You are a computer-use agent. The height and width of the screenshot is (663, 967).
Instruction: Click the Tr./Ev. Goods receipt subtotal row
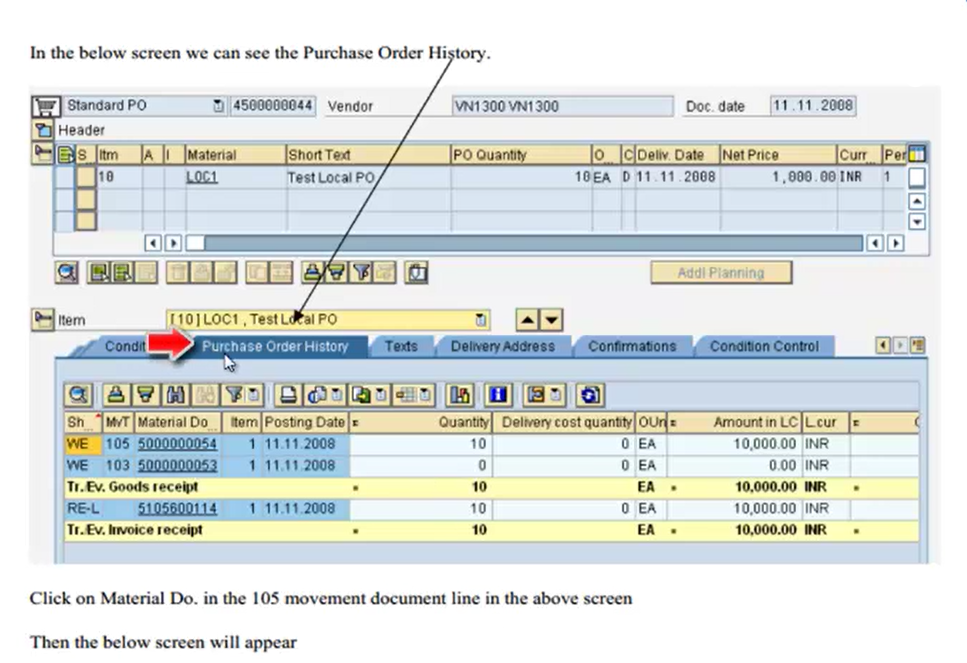(491, 487)
